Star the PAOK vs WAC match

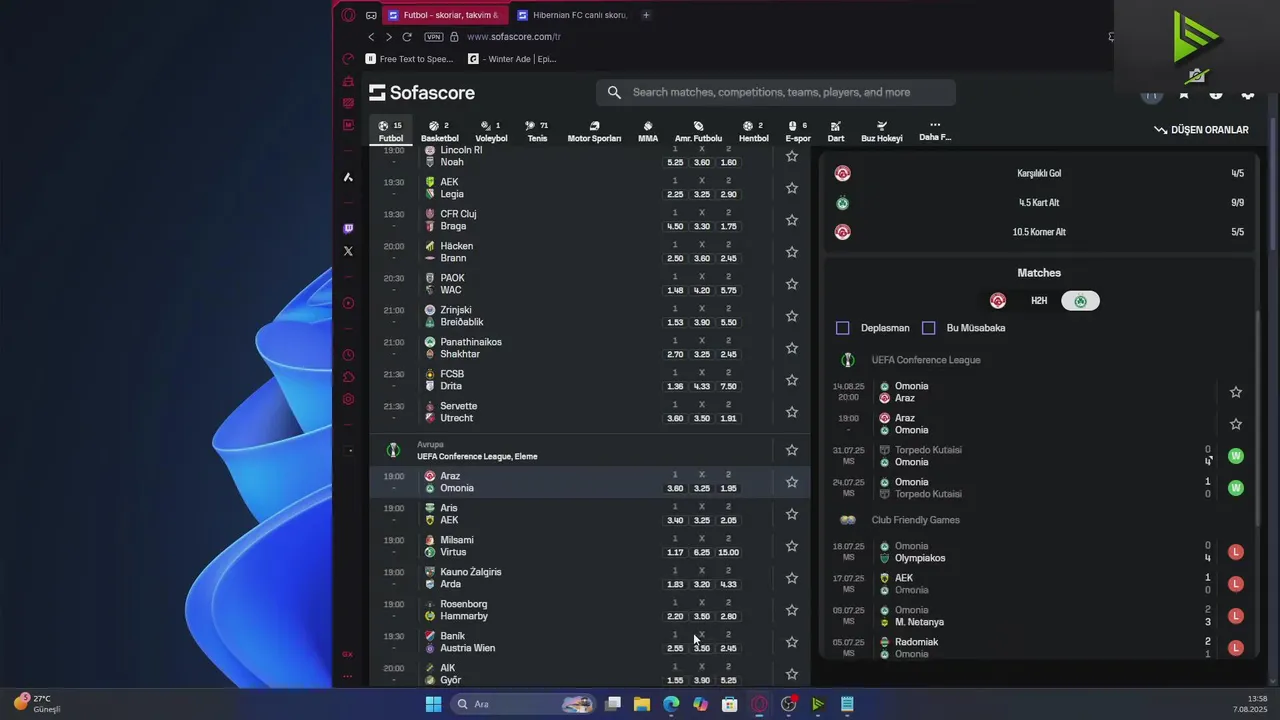792,284
